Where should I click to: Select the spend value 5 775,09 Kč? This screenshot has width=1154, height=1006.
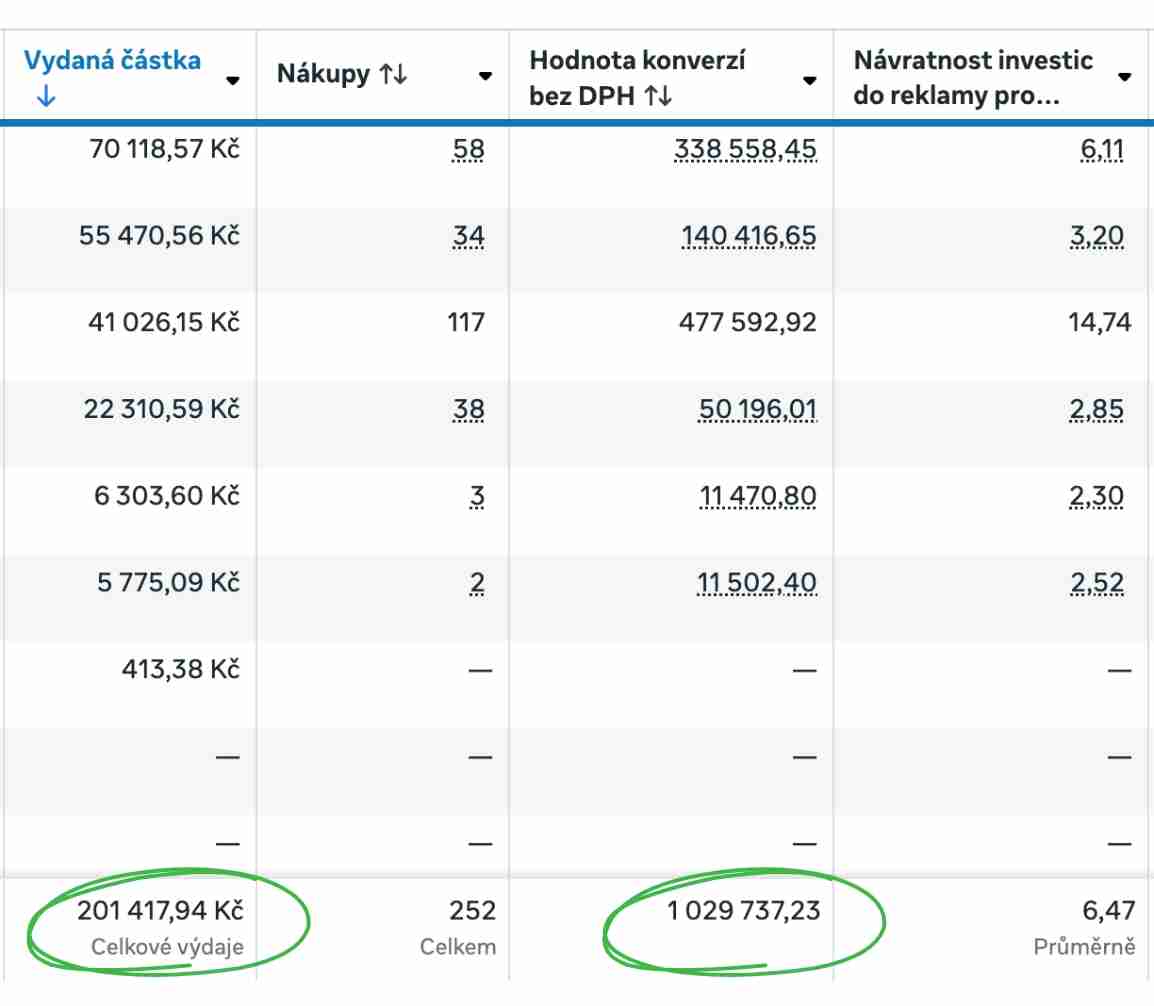[169, 582]
